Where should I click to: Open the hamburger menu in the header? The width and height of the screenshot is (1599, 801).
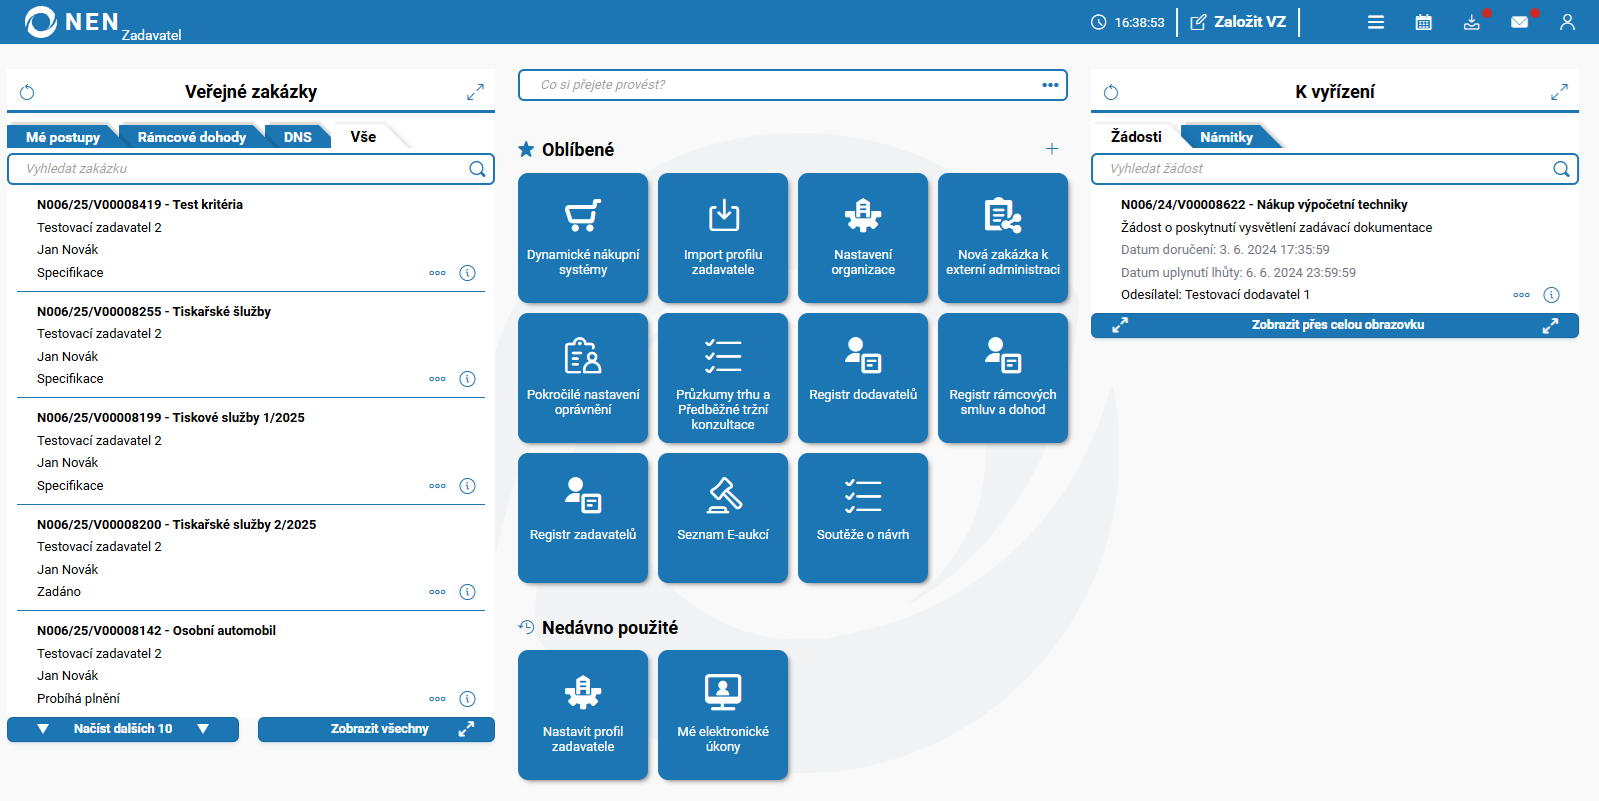pos(1376,22)
